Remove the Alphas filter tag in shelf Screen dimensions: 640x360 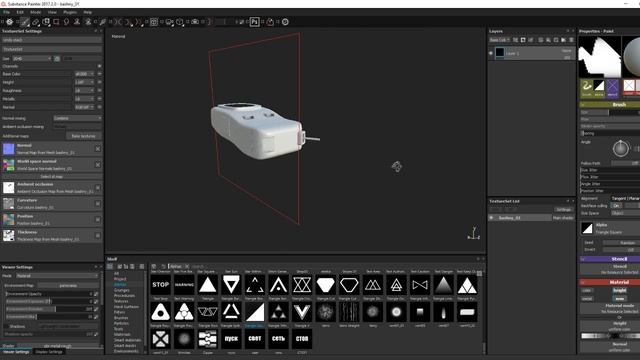[187, 267]
